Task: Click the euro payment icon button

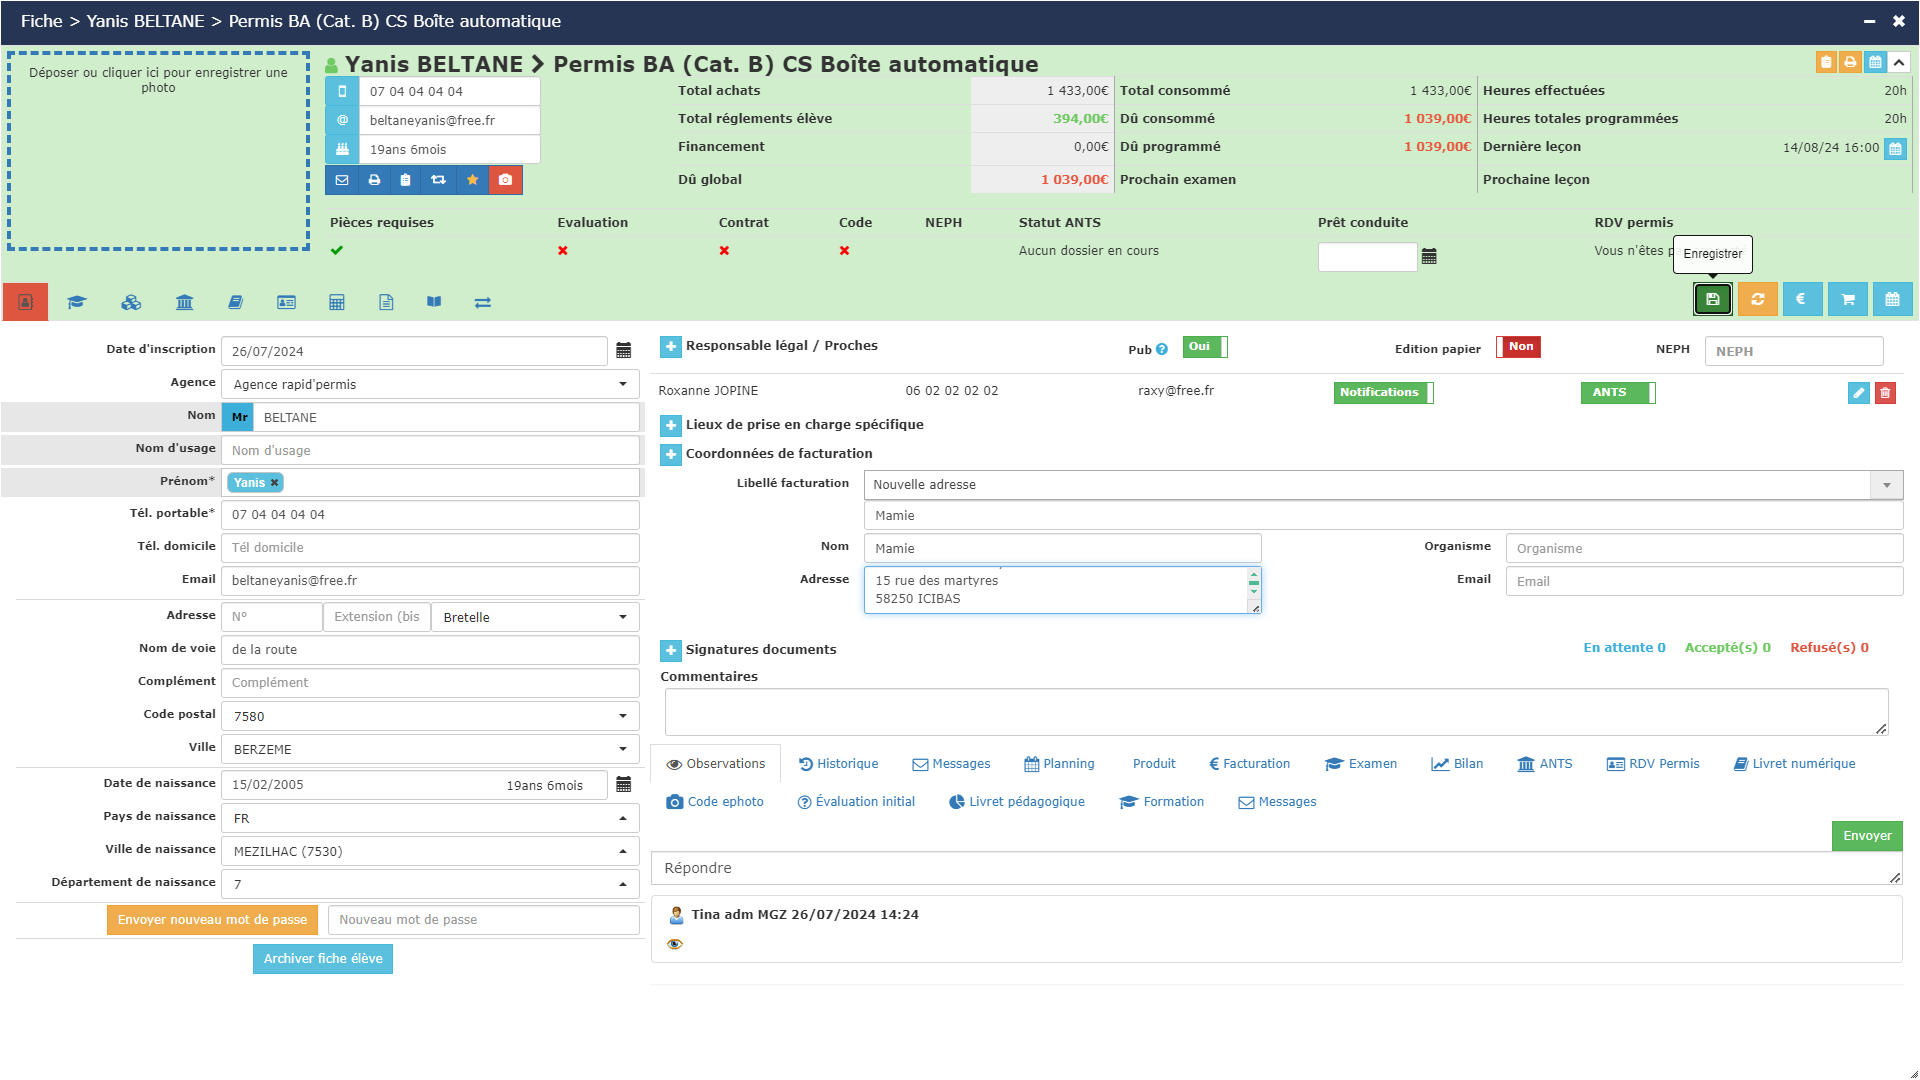Action: (1802, 299)
